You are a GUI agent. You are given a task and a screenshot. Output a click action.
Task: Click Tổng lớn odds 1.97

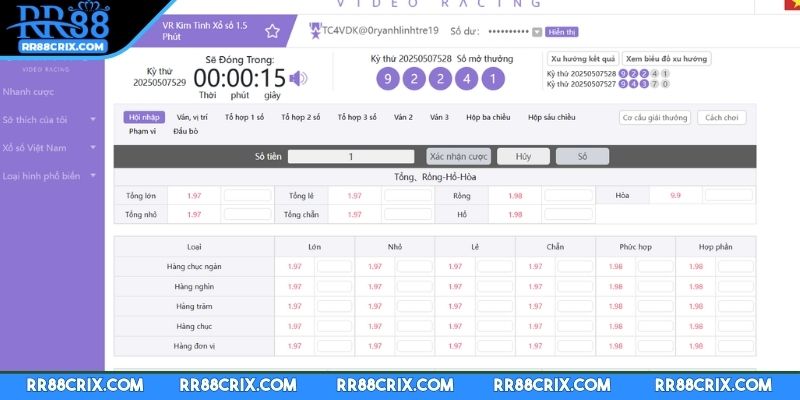pos(194,195)
